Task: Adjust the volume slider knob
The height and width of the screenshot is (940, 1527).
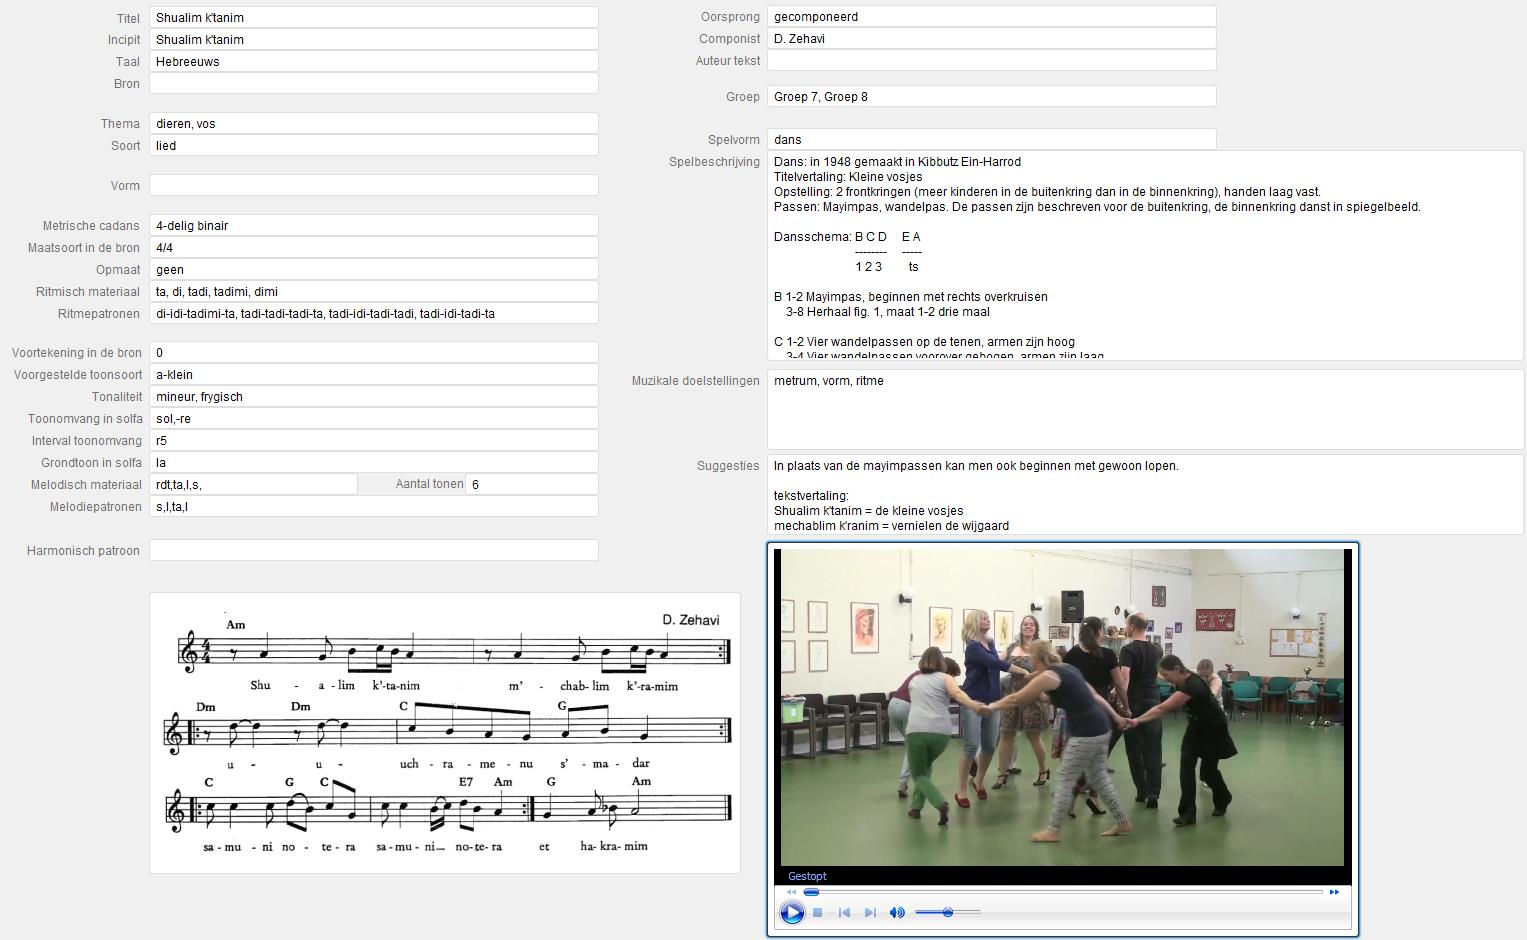Action: coord(947,912)
